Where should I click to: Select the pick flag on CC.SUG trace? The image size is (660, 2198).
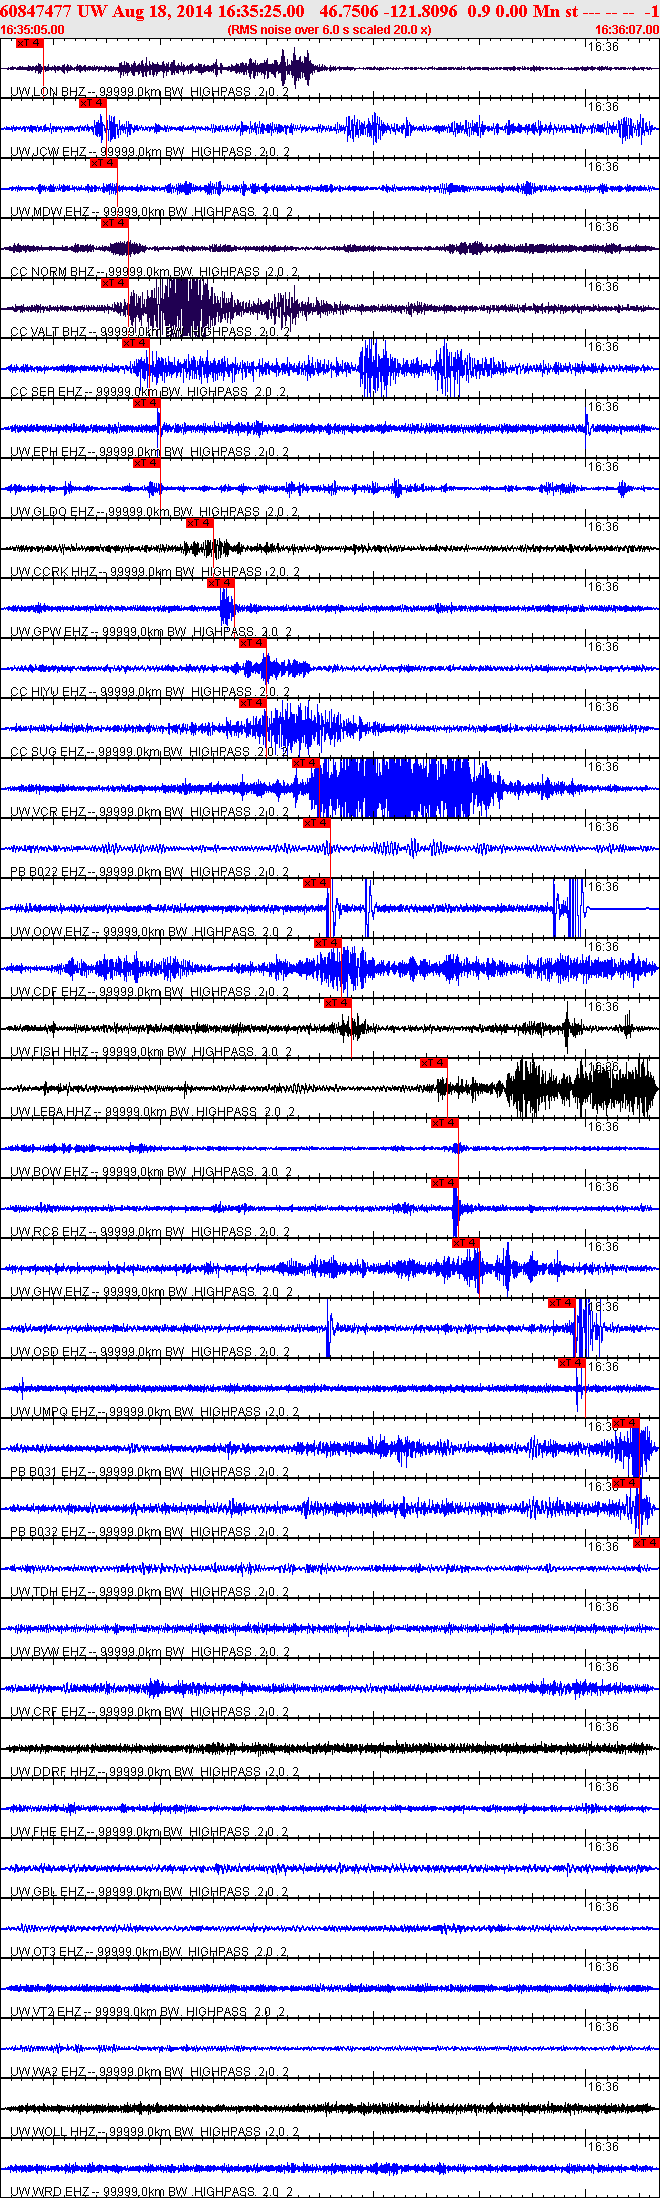[252, 703]
